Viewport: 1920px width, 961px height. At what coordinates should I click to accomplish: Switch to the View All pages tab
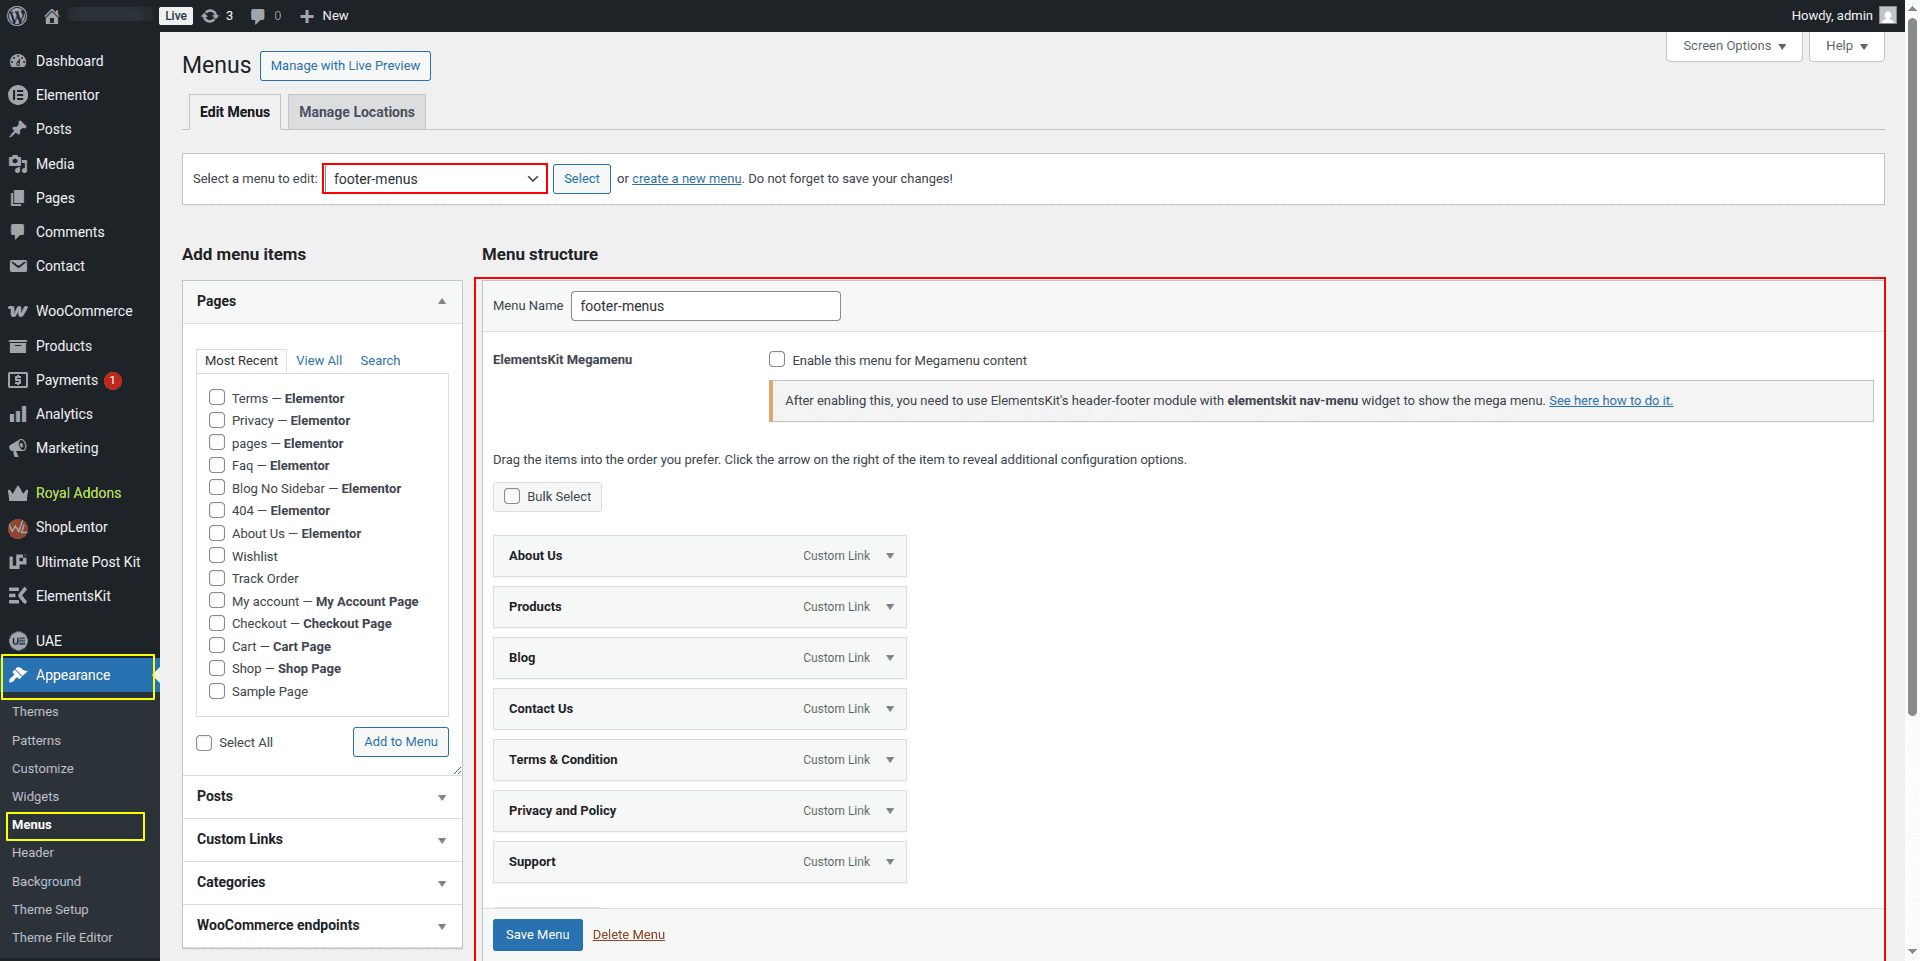(319, 361)
